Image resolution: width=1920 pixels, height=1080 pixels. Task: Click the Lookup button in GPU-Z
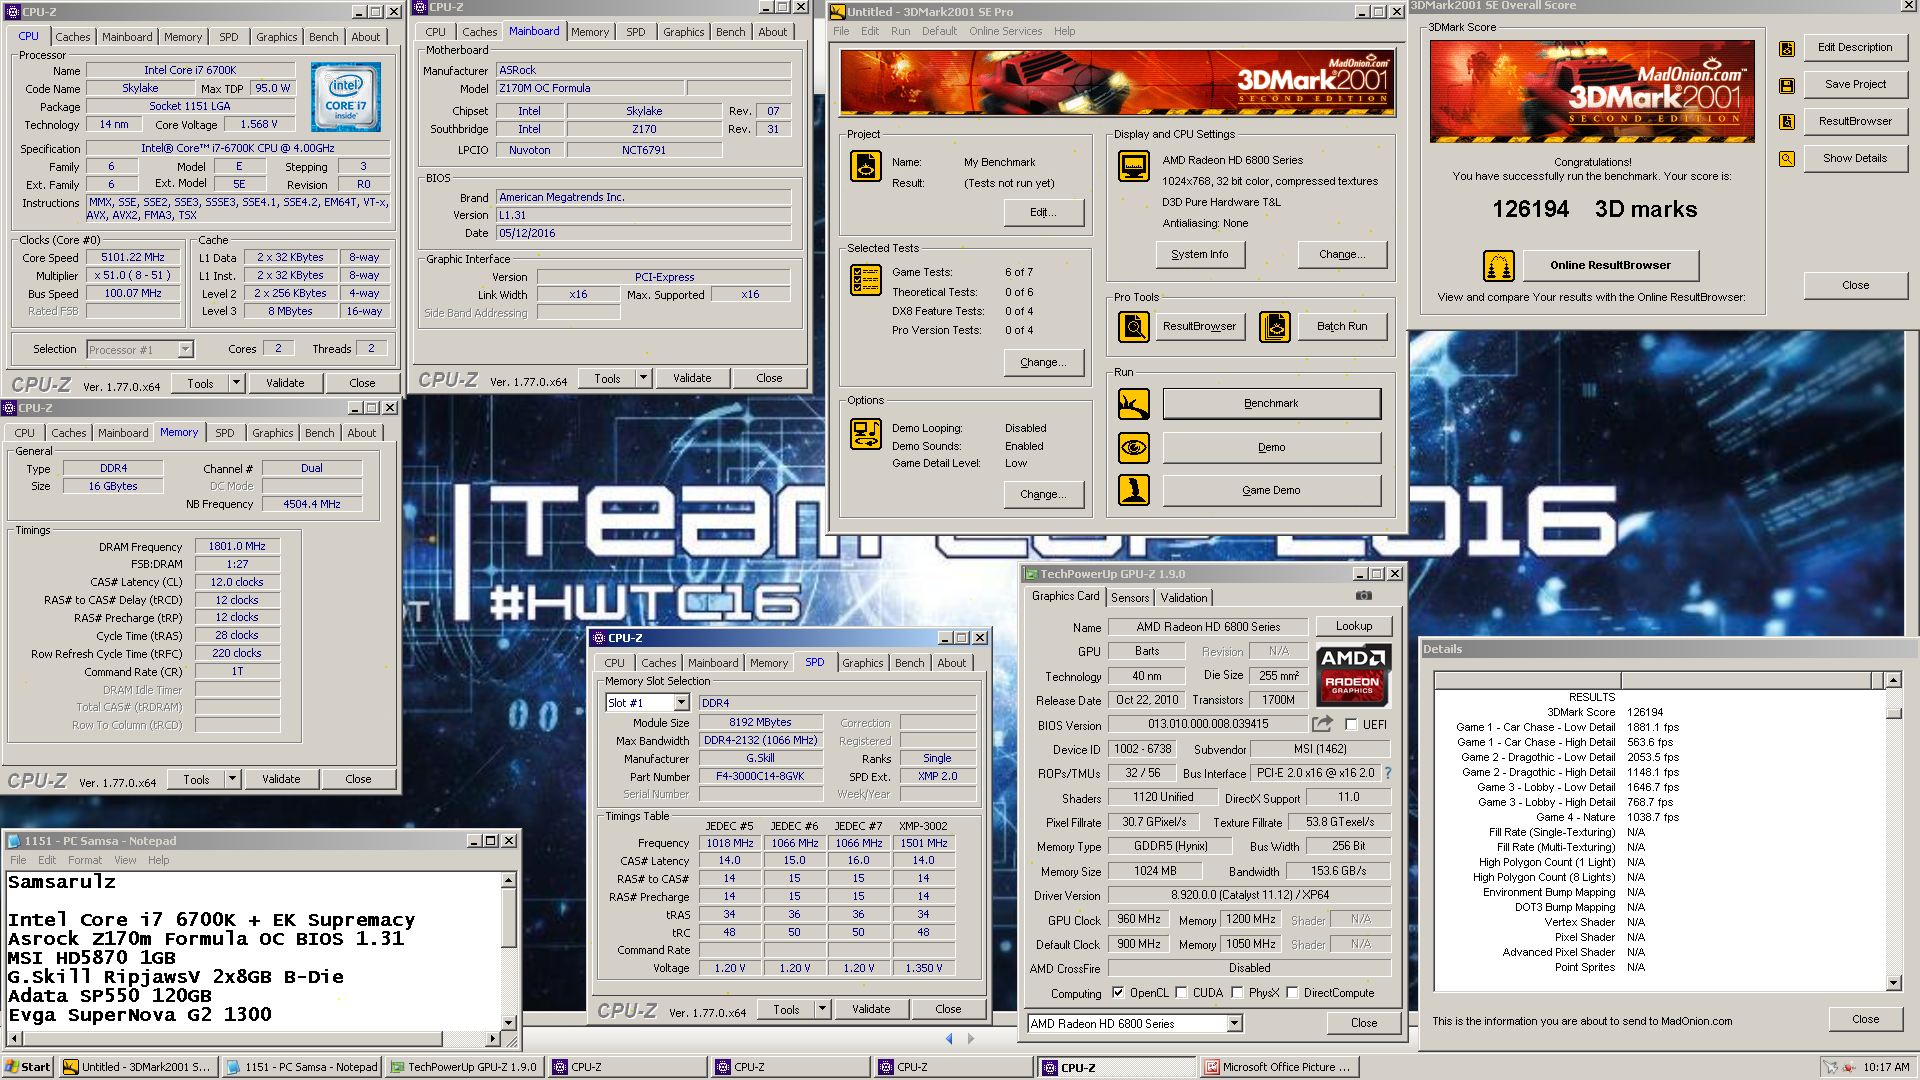click(1354, 626)
